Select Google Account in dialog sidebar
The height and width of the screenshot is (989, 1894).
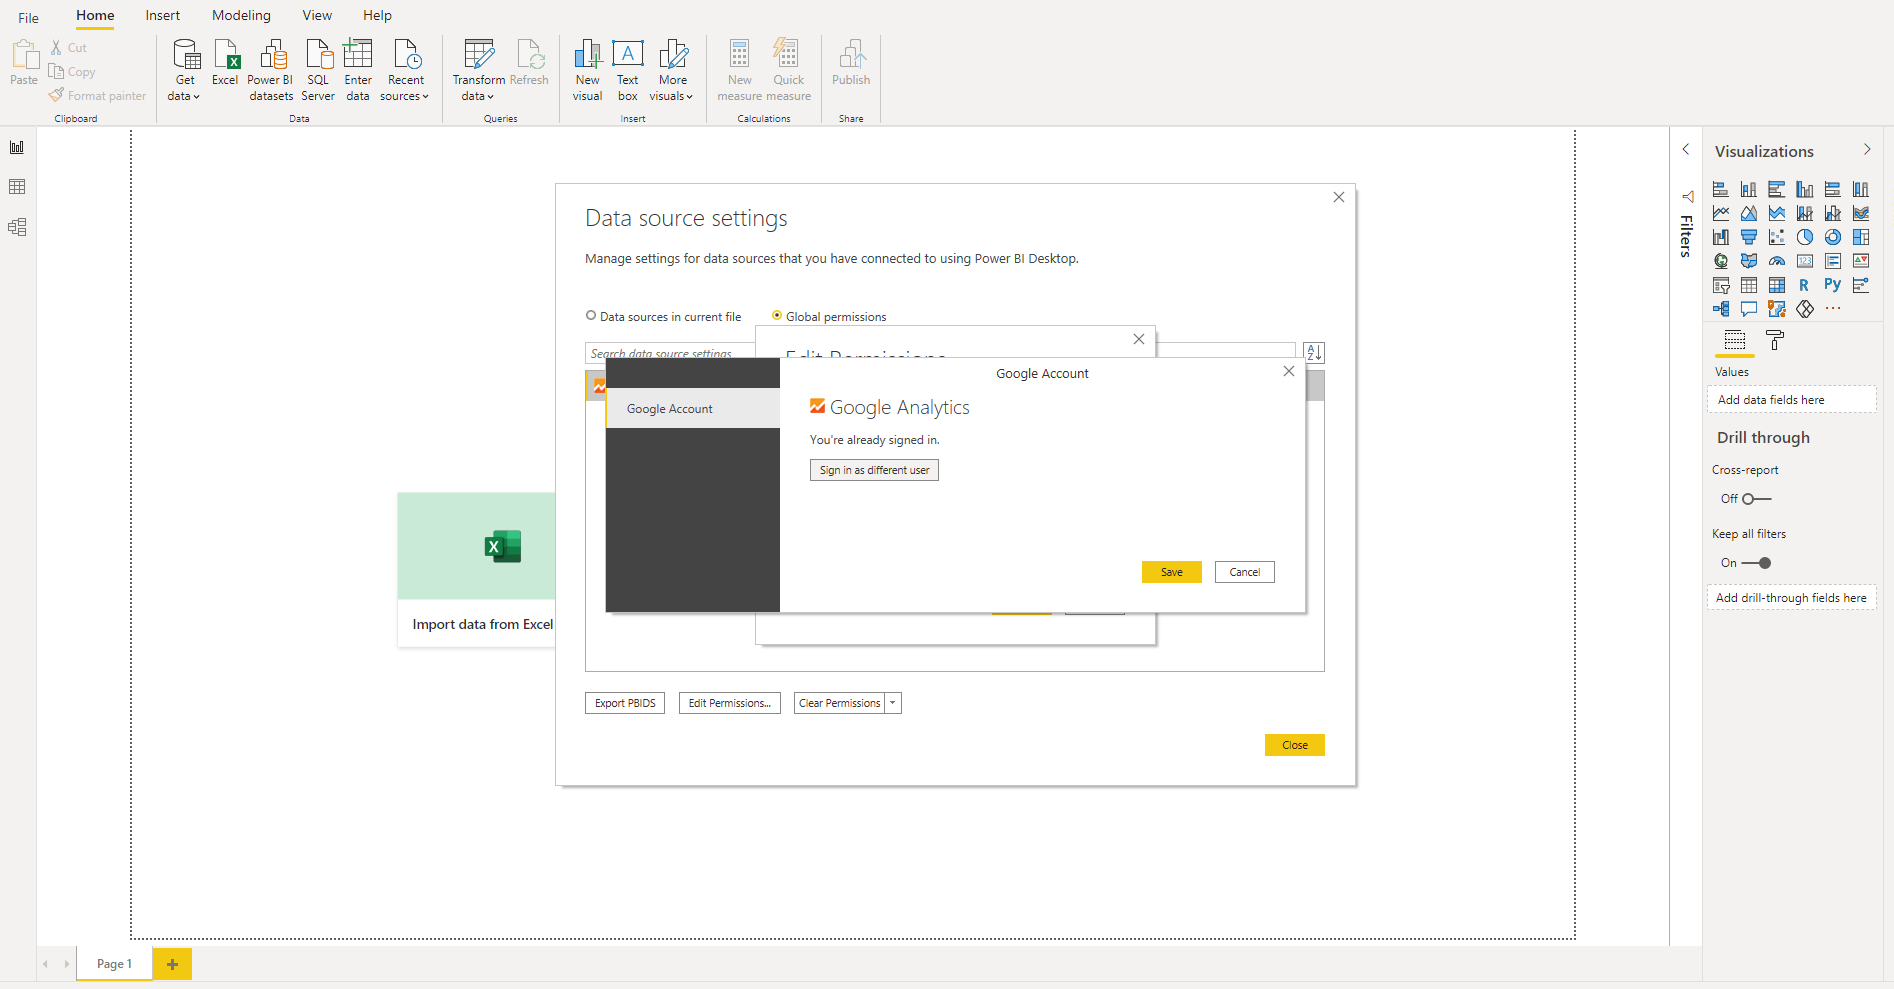pos(693,409)
